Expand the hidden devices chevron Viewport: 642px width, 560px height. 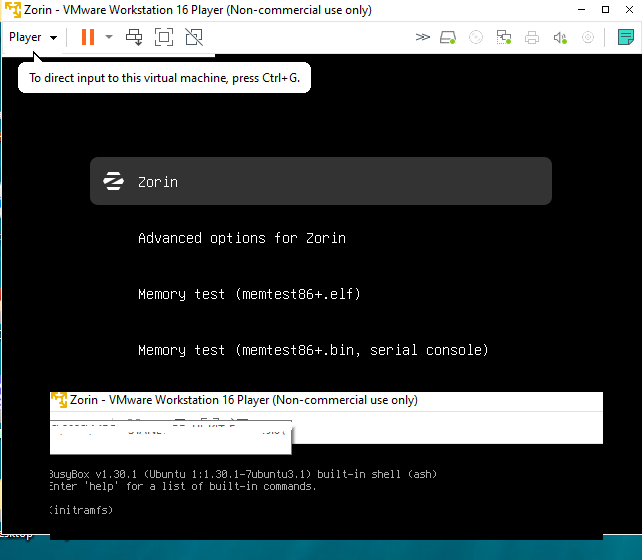[423, 37]
